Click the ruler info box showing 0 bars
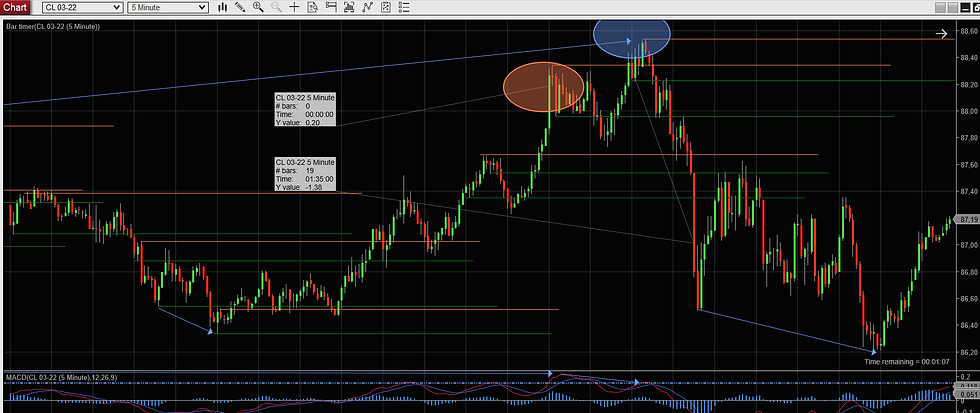Screen dimensions: 980x413 [305, 110]
